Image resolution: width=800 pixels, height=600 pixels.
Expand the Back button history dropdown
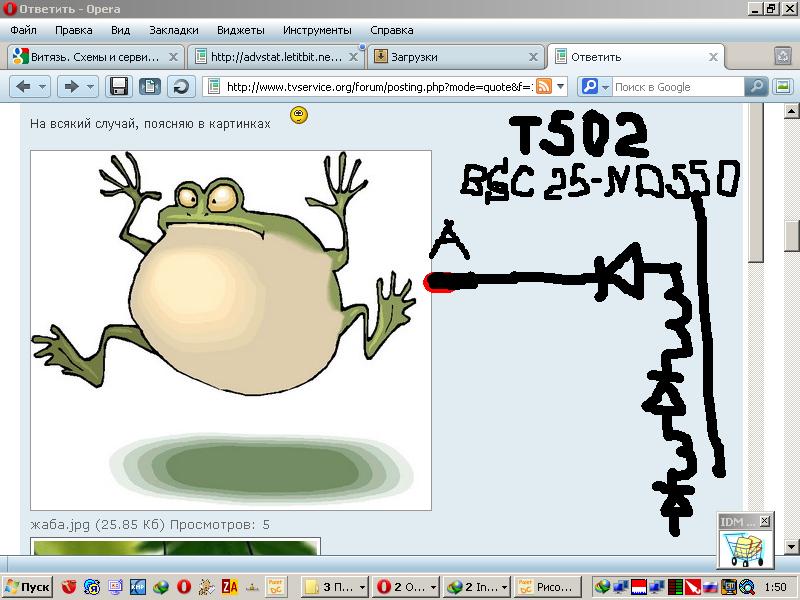click(x=43, y=87)
